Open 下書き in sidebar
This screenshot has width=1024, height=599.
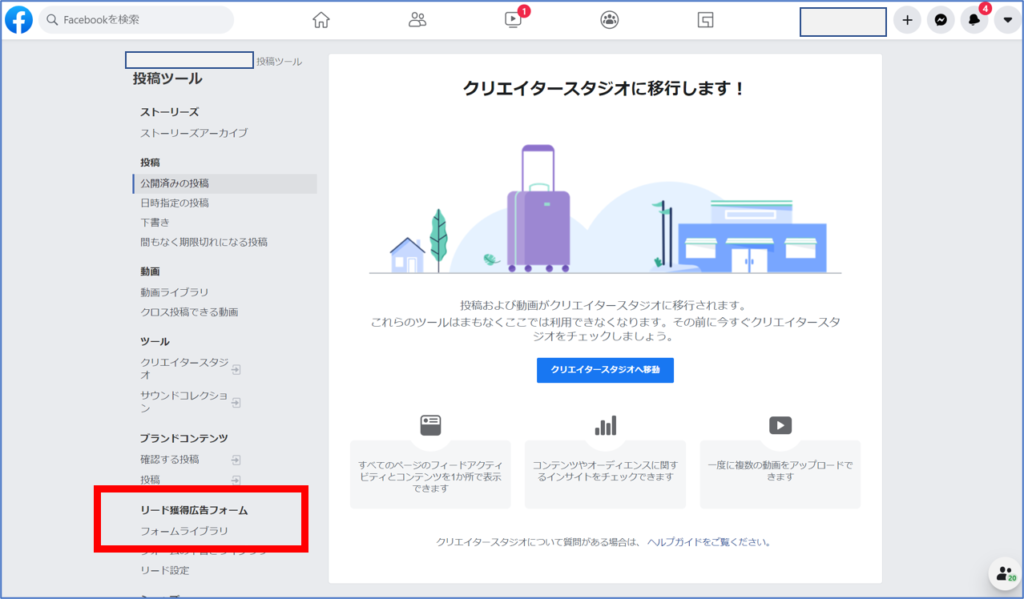155,222
